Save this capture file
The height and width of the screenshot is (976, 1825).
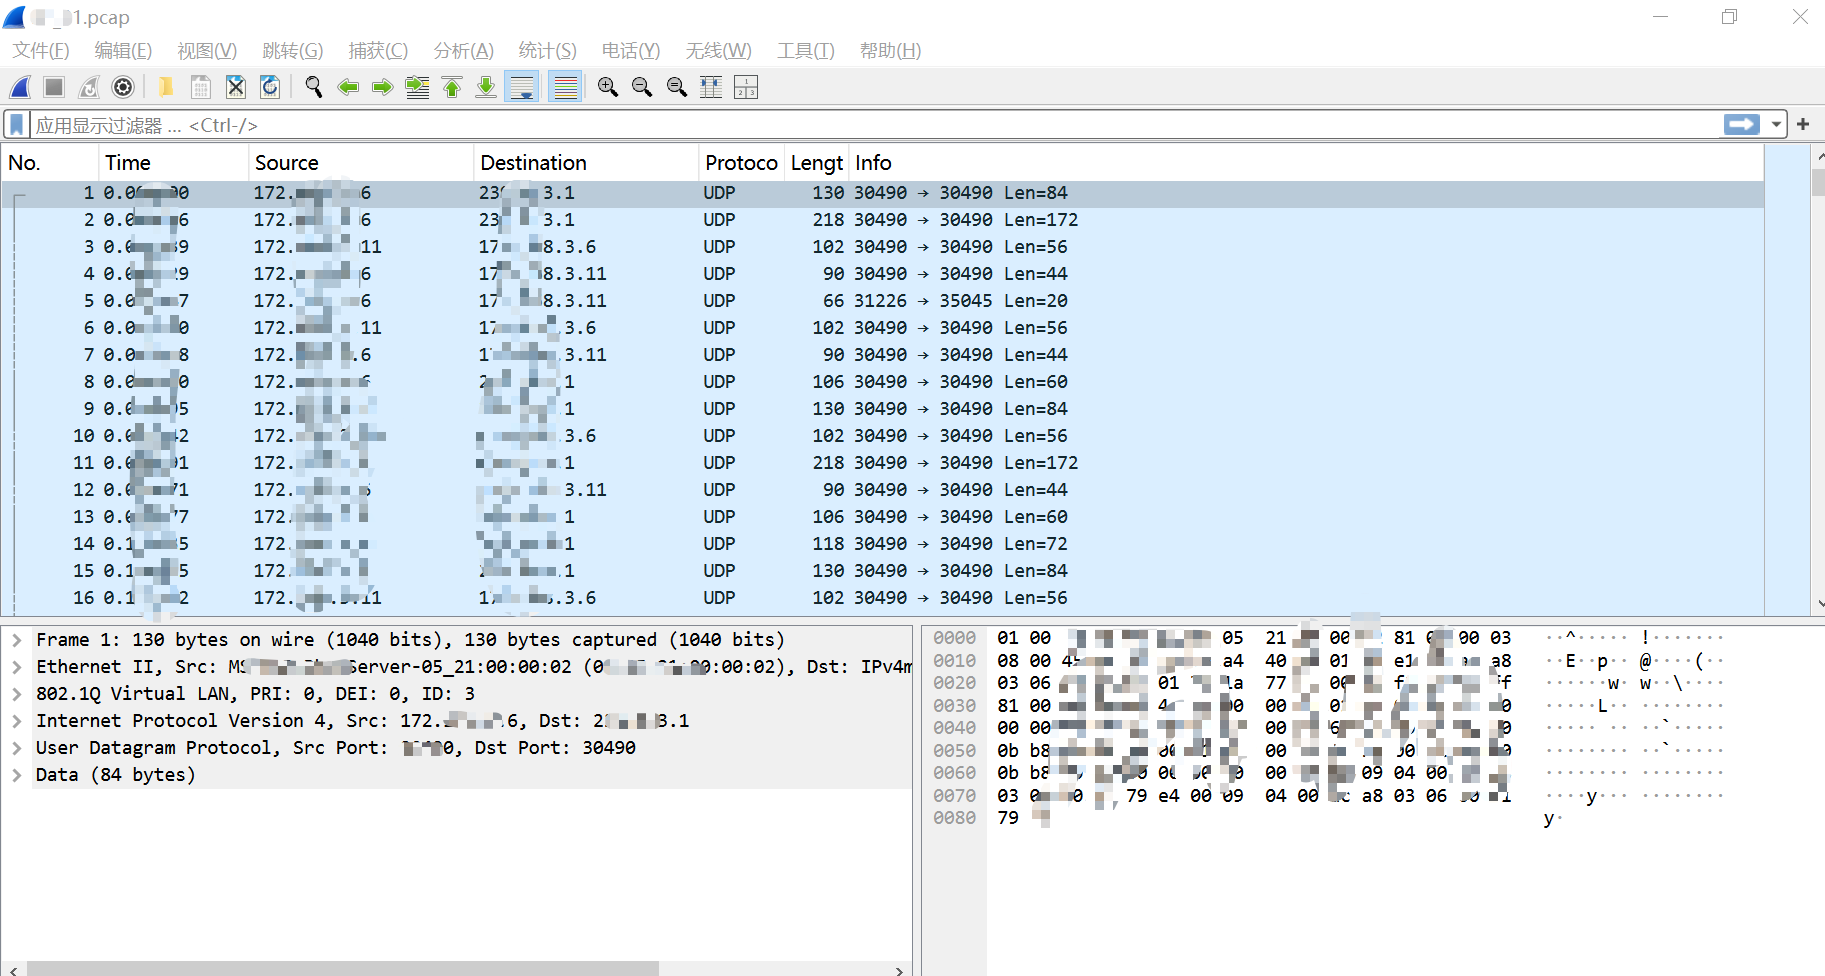click(x=201, y=88)
